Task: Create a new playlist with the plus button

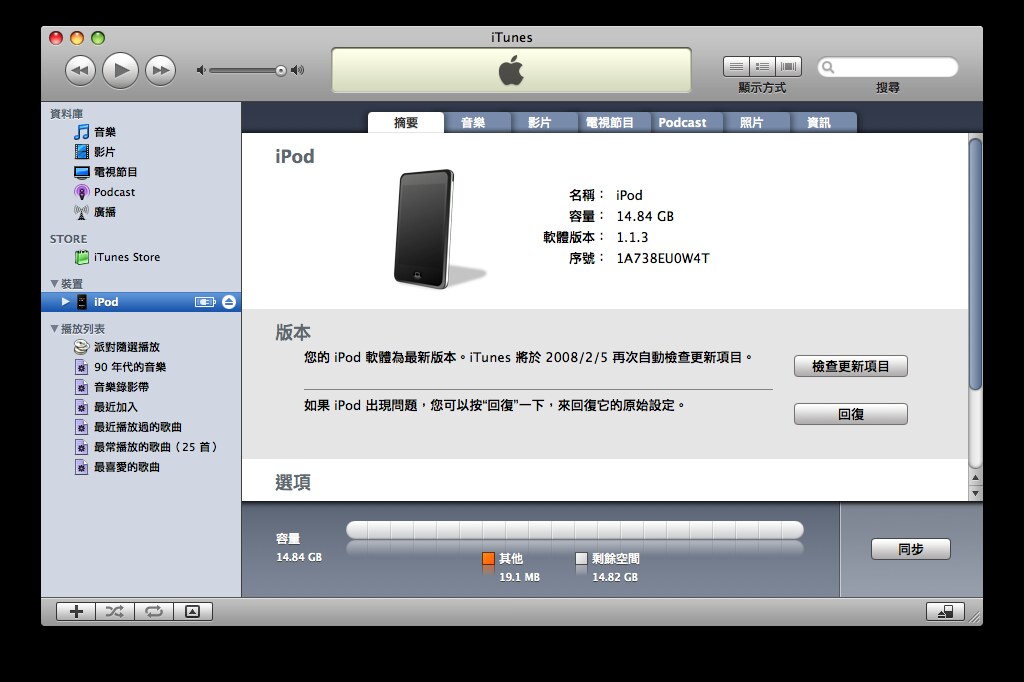Action: click(x=75, y=611)
